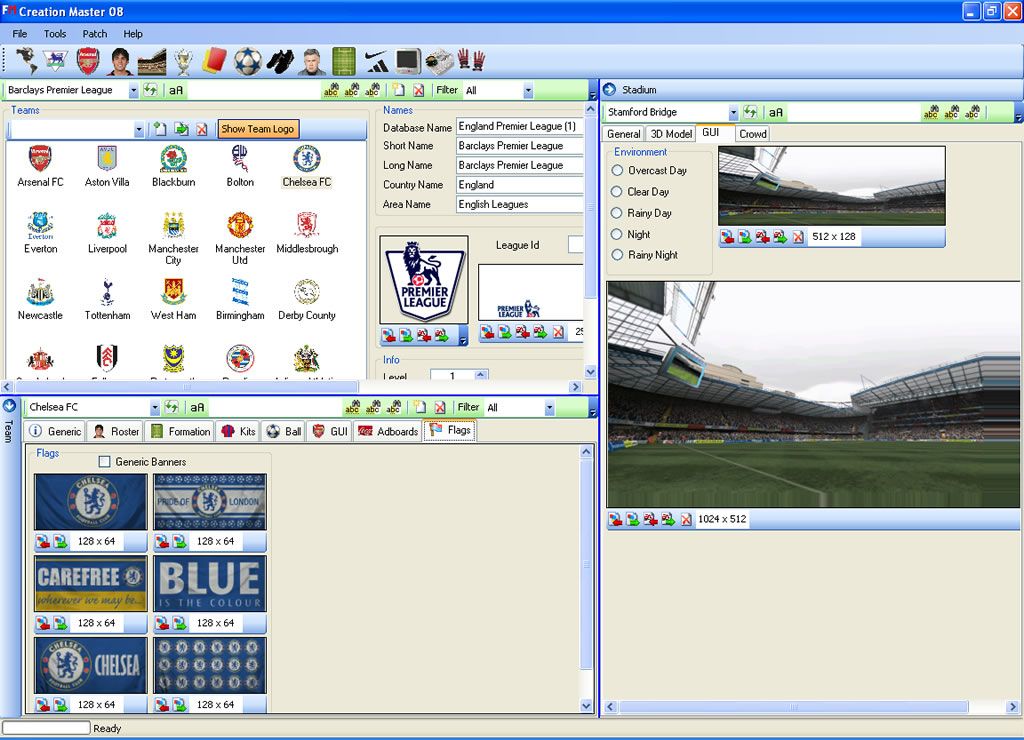Open the Barclays Premier League dropdown
Viewport: 1024px width, 740px height.
133,90
